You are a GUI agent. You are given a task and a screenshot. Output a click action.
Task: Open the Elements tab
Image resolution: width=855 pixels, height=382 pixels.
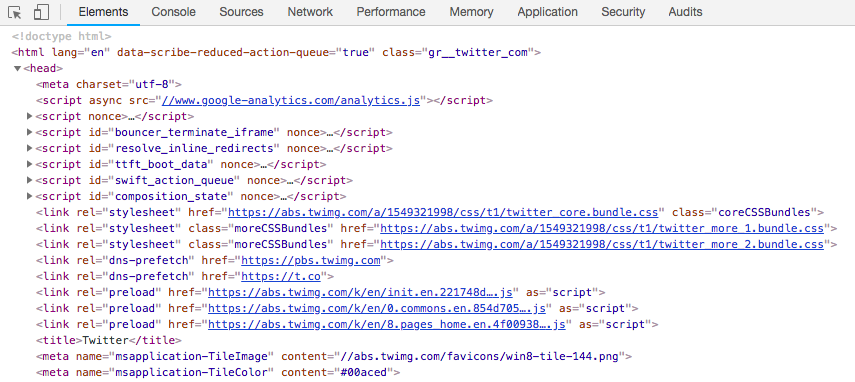104,12
